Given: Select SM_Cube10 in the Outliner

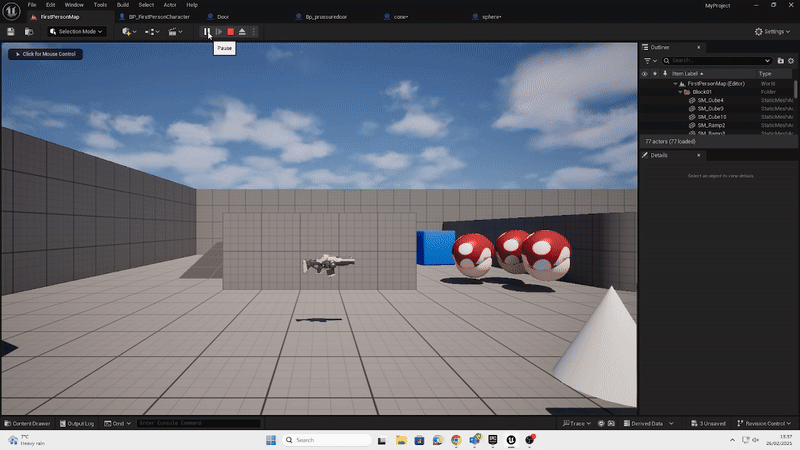Looking at the screenshot, I should tap(712, 117).
